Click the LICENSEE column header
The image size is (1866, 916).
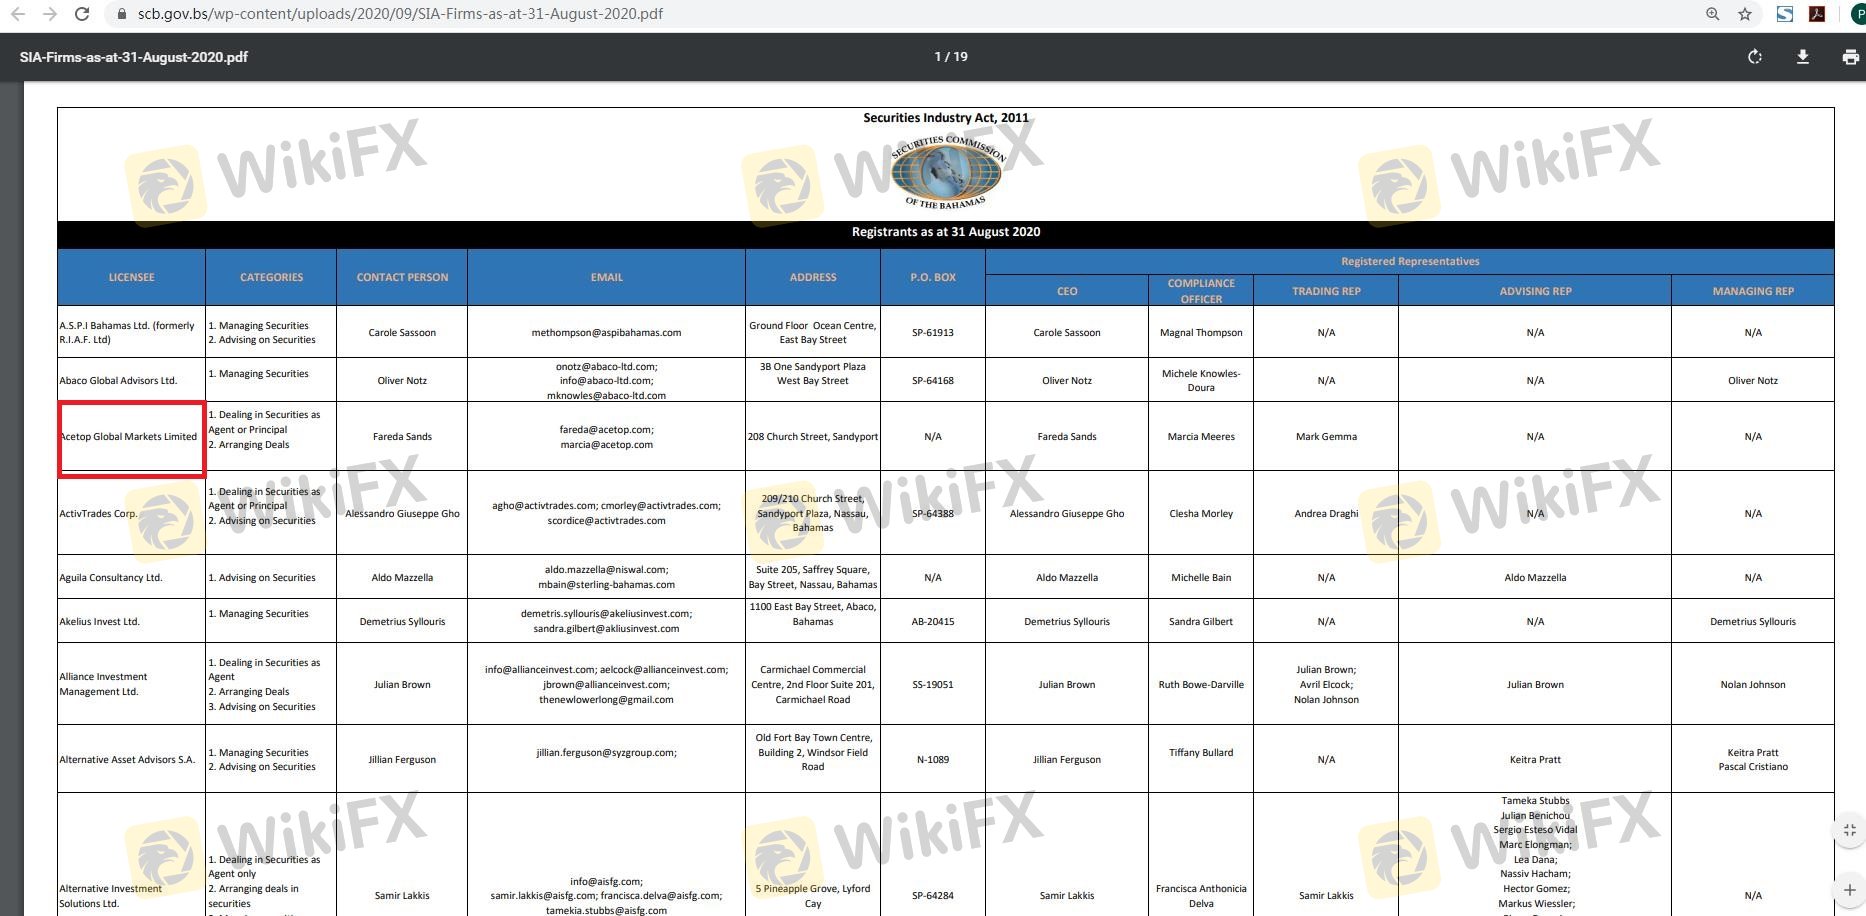point(132,277)
